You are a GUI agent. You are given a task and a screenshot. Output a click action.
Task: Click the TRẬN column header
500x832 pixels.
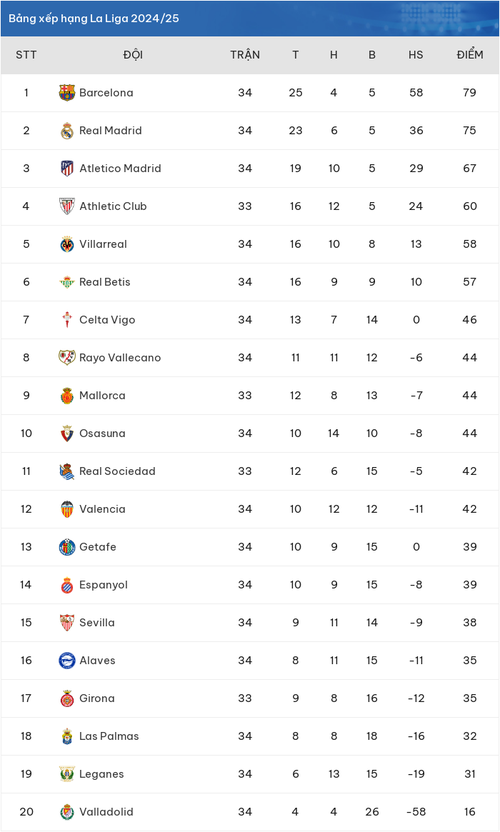245,55
